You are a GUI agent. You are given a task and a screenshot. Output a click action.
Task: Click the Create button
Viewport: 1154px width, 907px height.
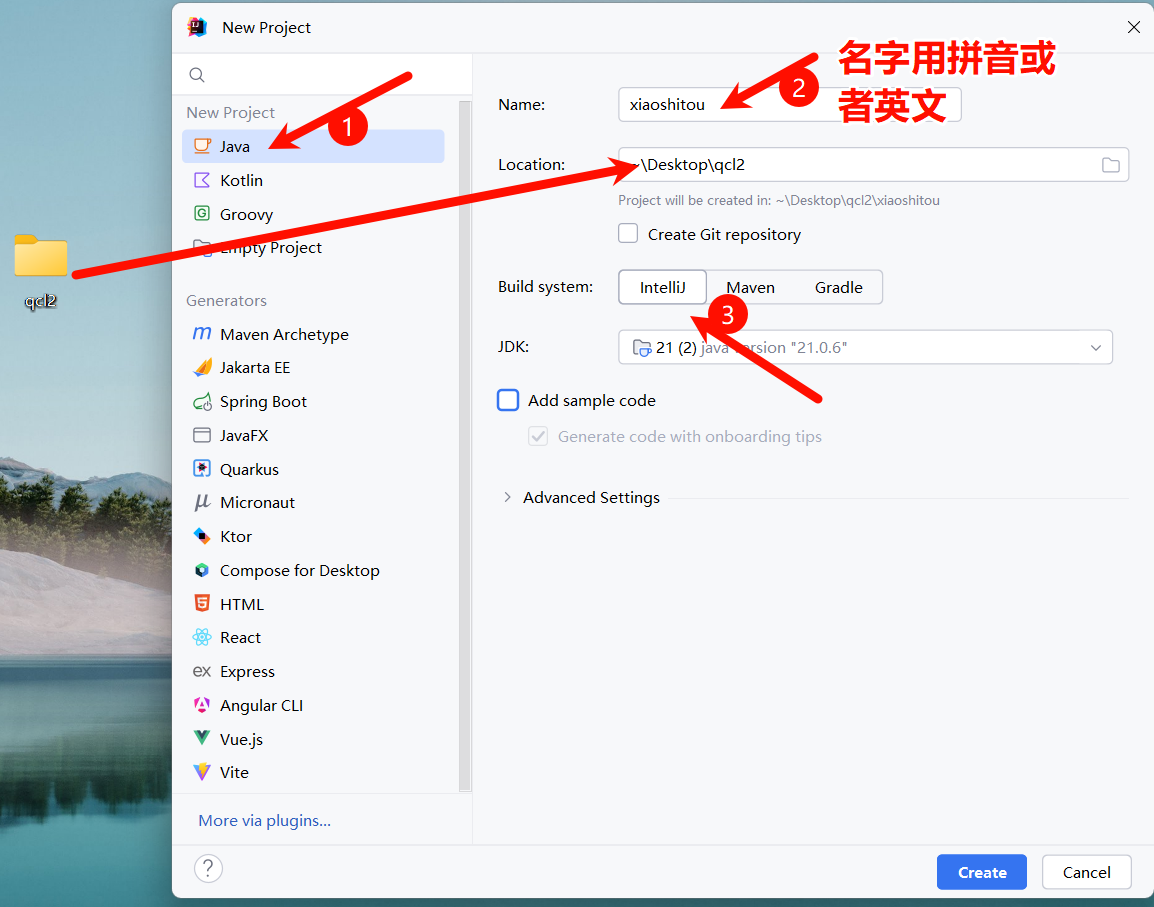coord(982,872)
